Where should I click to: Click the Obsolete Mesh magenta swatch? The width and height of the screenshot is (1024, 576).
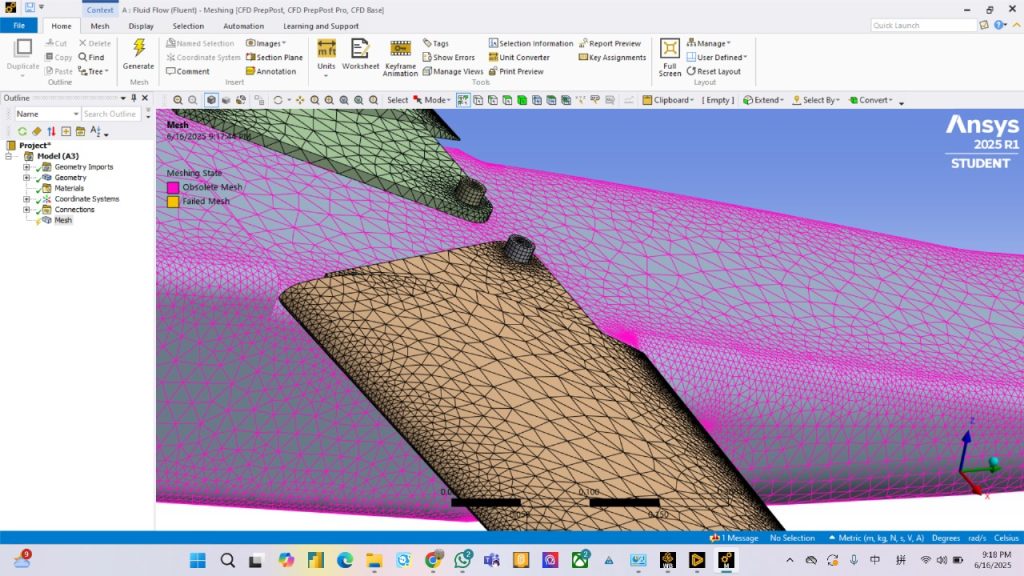pos(173,187)
